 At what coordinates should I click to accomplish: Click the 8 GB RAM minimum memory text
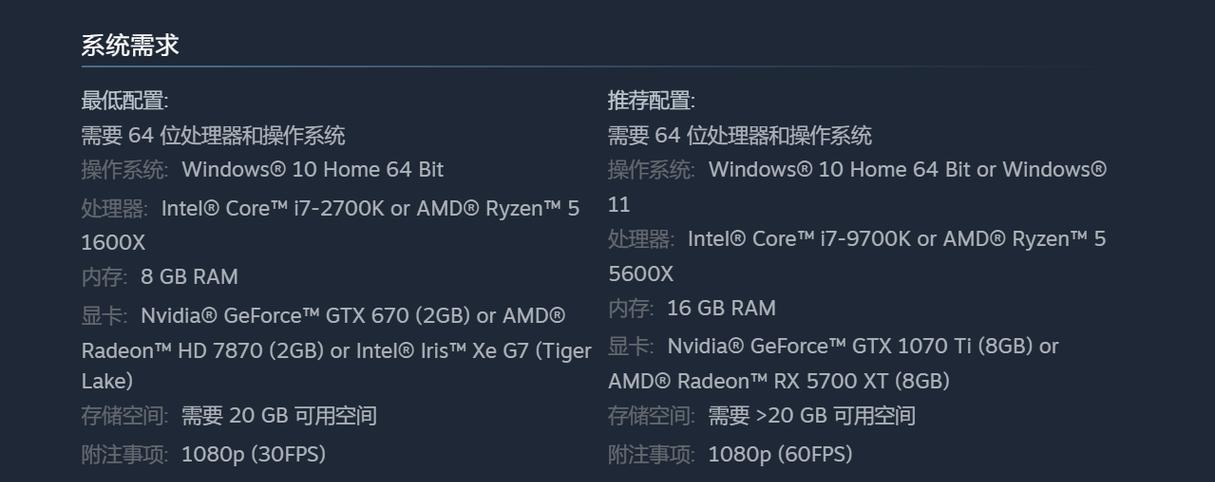click(189, 277)
